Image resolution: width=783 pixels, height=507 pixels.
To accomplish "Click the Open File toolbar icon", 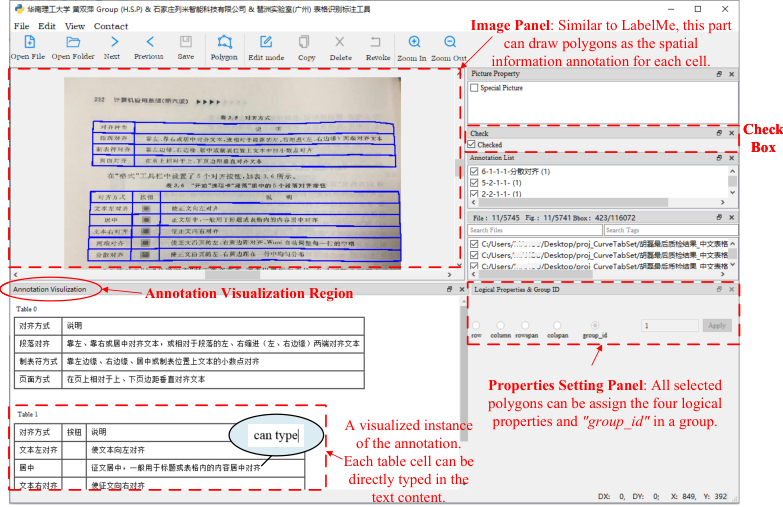I will (x=29, y=42).
